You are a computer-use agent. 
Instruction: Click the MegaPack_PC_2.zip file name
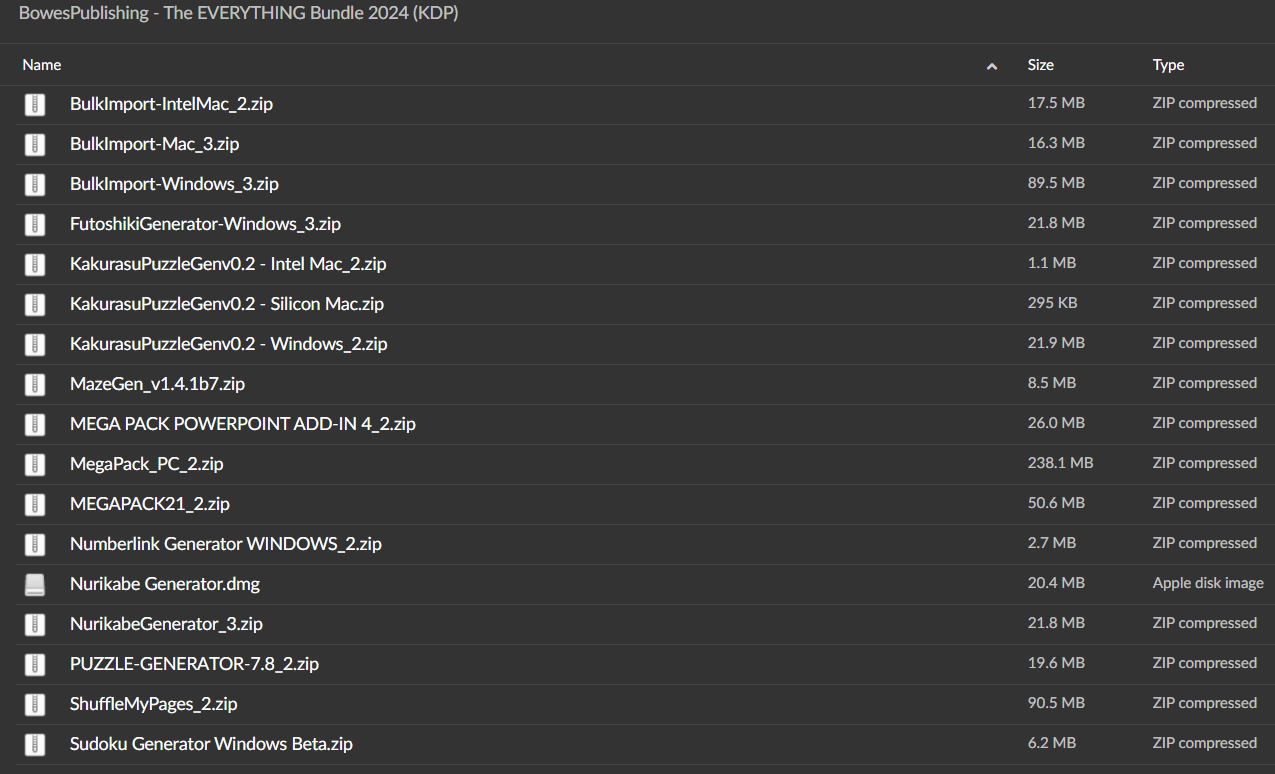click(147, 464)
